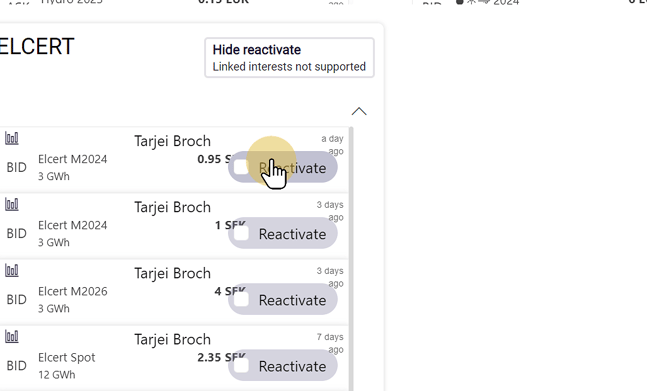Select the 12 GWh volume text

pyautogui.click(x=57, y=375)
